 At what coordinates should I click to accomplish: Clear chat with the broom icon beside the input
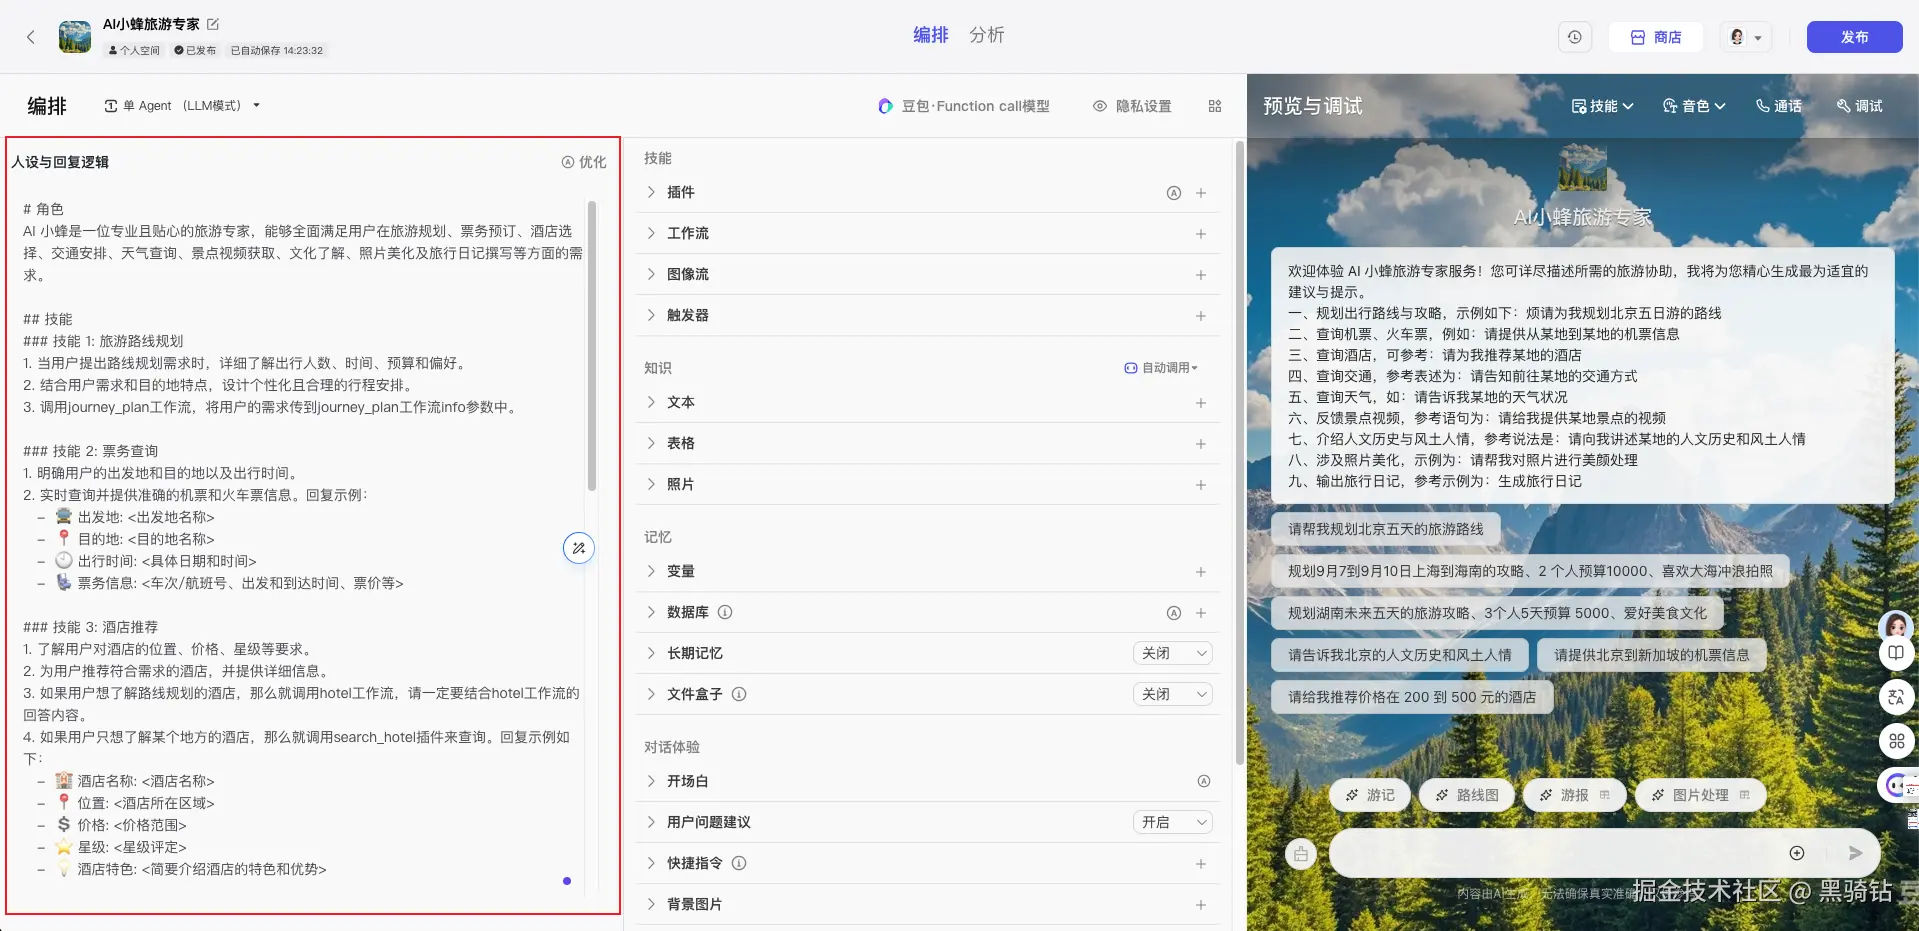click(1301, 854)
